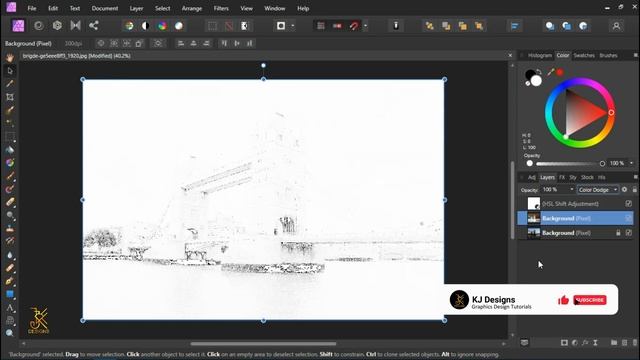Select the Blur Brush tool
The image size is (640, 360).
[10, 255]
